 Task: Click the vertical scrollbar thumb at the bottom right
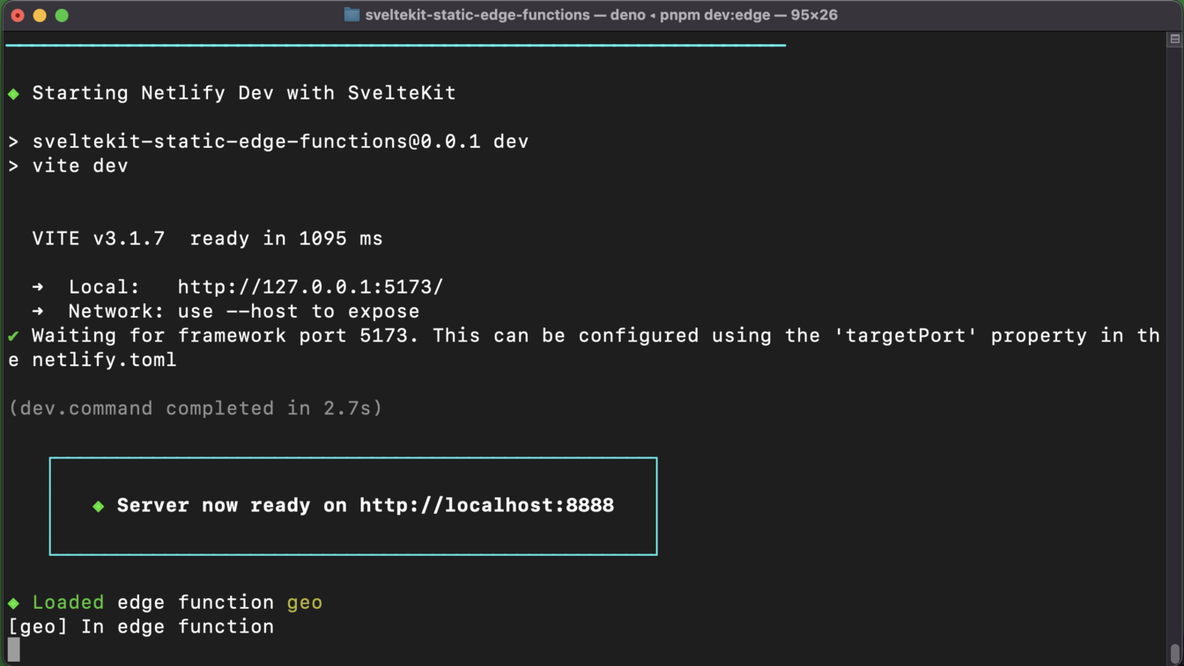point(1175,654)
